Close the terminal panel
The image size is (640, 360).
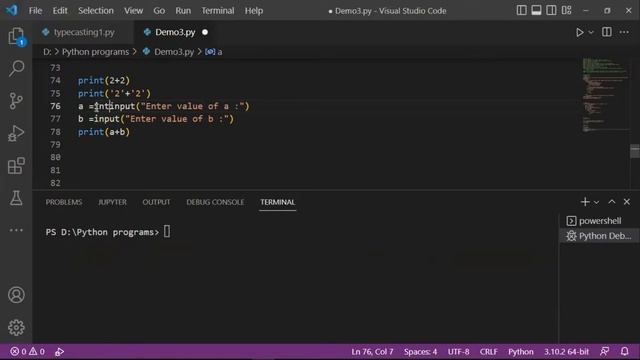[x=627, y=202]
